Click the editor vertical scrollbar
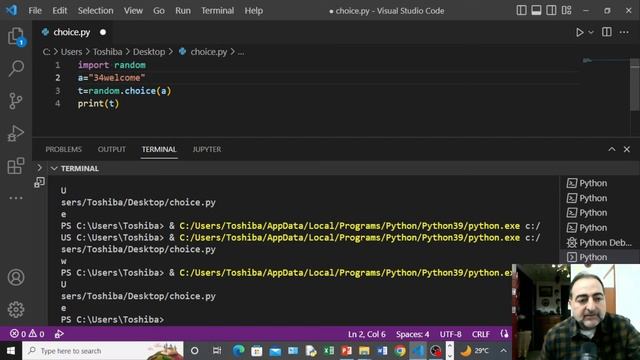 click(x=634, y=84)
